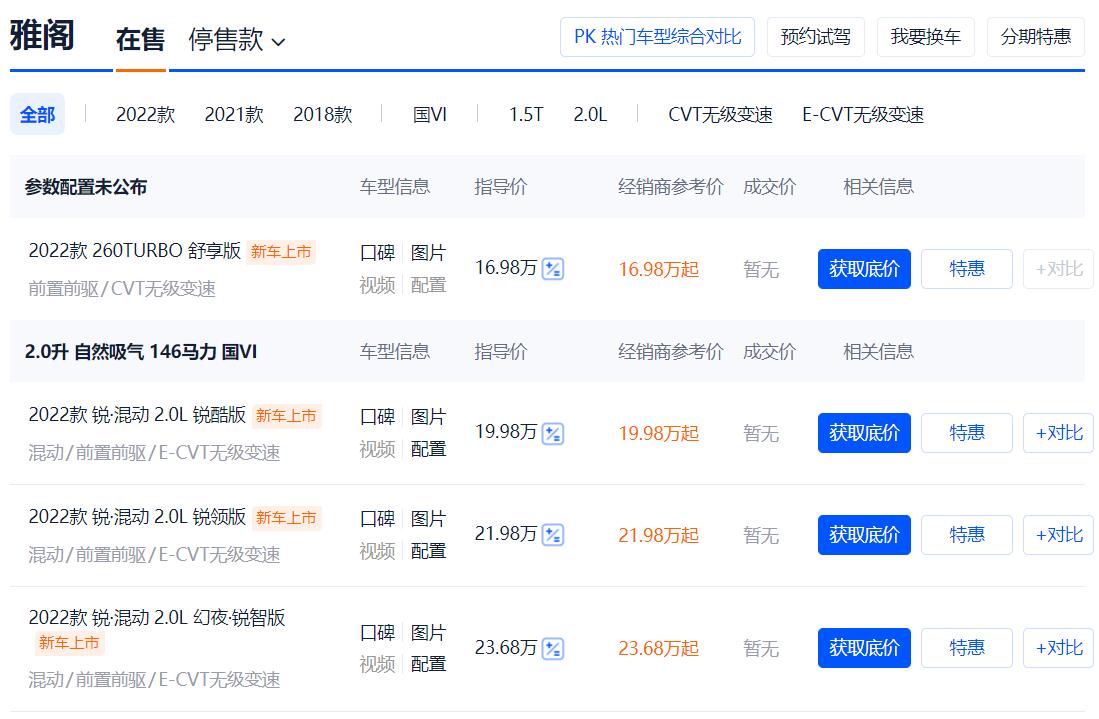Click the 预约试驾 button

[816, 37]
